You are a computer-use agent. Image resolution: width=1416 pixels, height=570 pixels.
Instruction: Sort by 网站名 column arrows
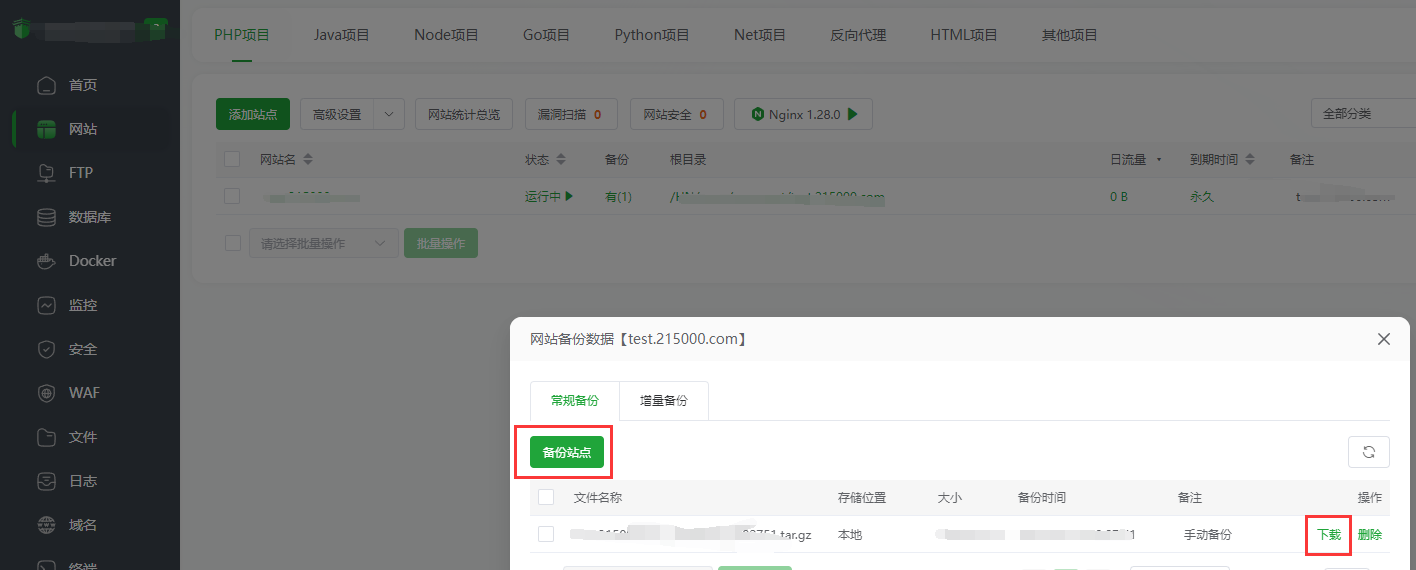click(x=308, y=159)
